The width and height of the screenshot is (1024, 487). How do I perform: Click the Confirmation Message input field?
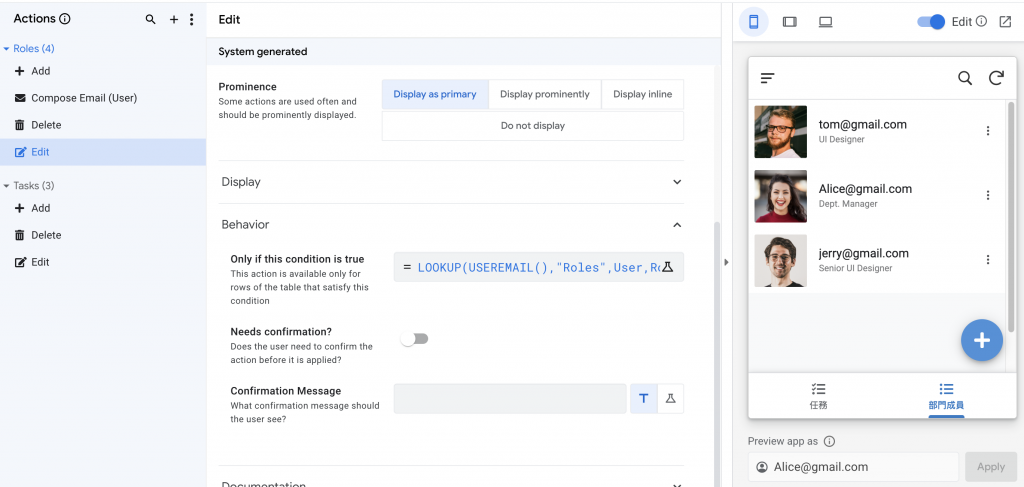point(509,399)
